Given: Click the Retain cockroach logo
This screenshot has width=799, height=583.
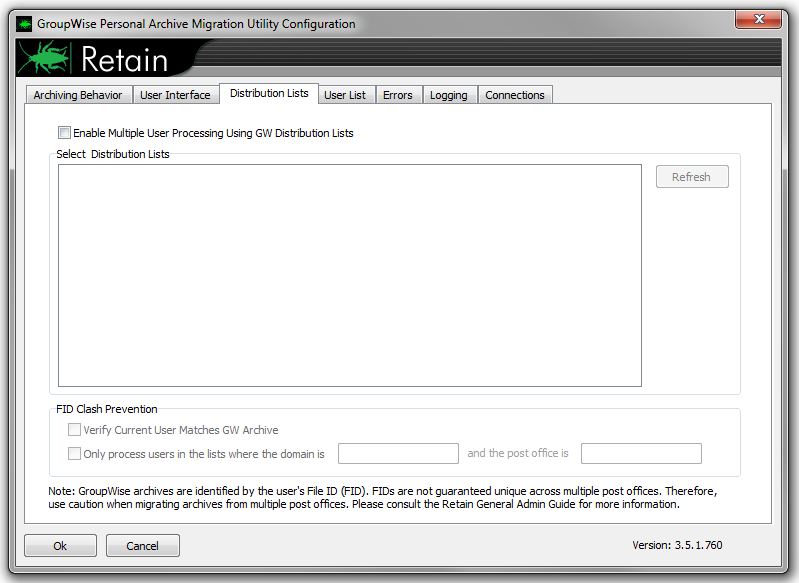Looking at the screenshot, I should (x=45, y=58).
